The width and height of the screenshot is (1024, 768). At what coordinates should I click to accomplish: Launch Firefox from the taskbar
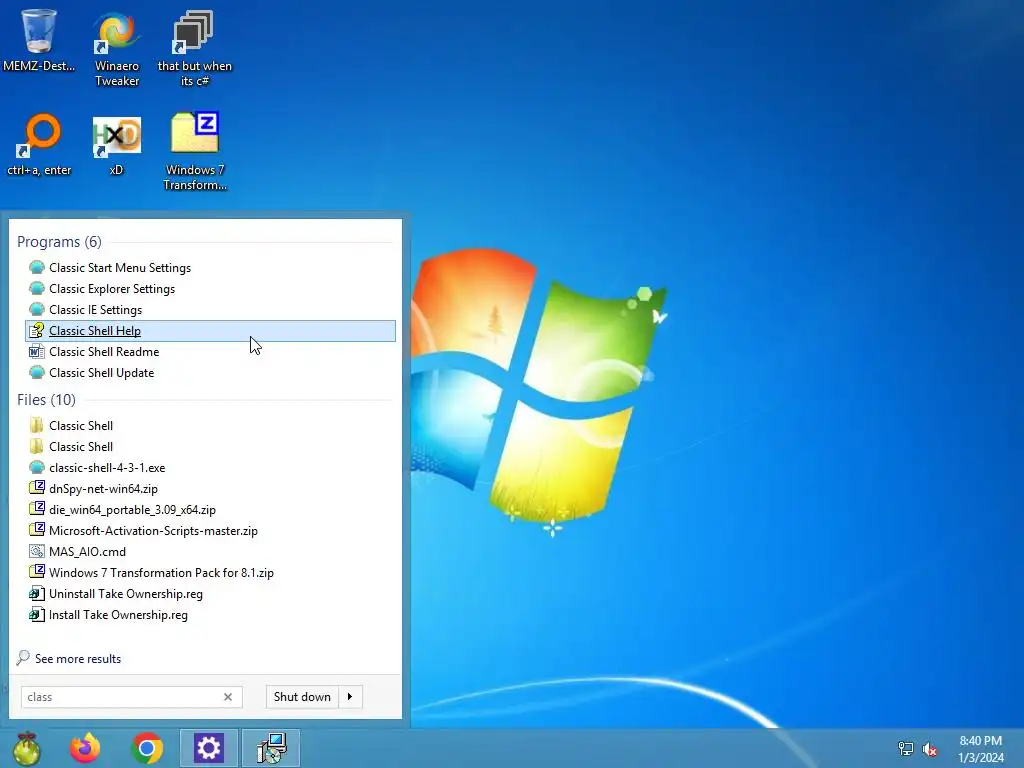point(86,748)
